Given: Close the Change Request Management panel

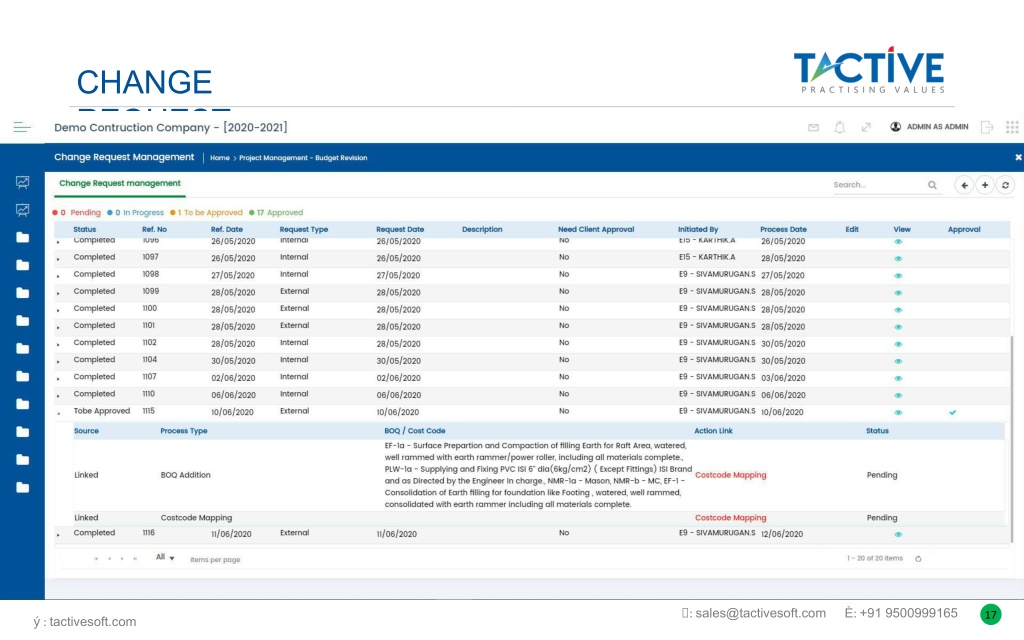Looking at the screenshot, I should pos(1018,157).
